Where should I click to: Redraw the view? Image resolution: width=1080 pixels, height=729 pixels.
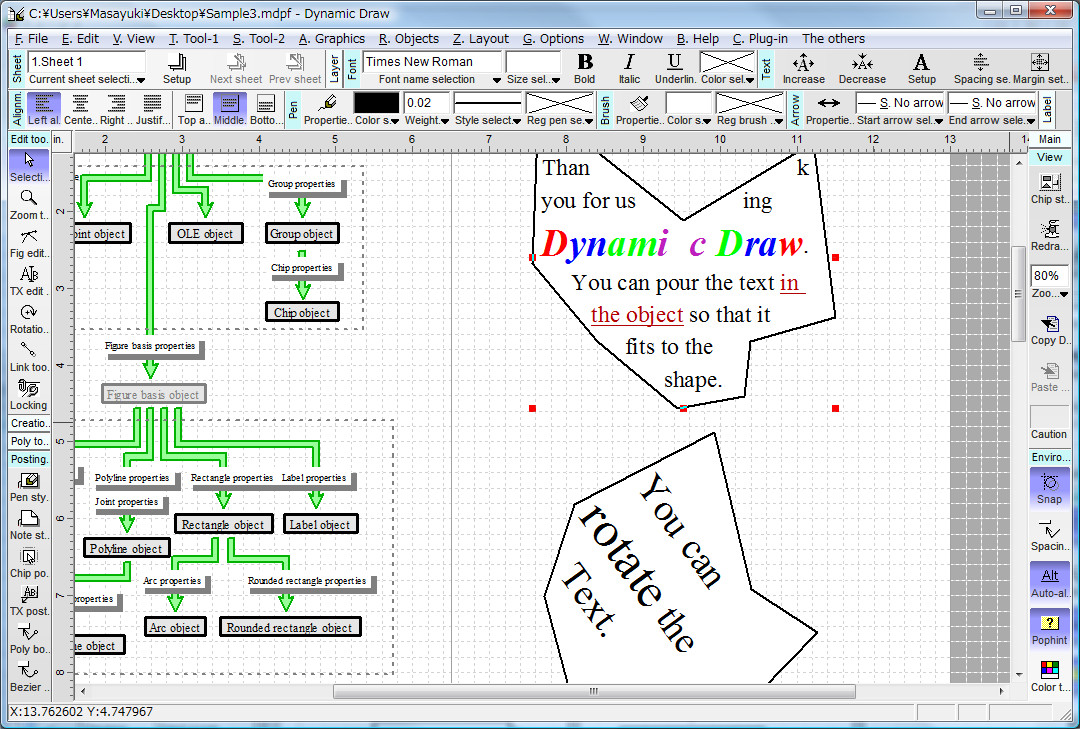pyautogui.click(x=1050, y=236)
